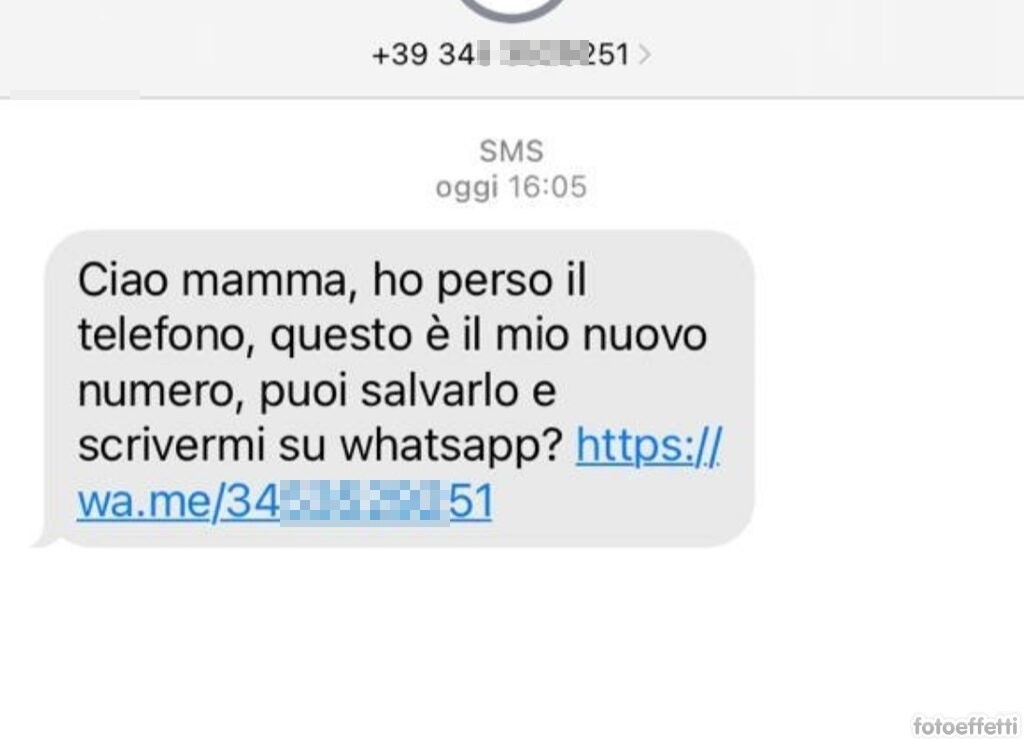Expand contact details via the chevron arrow
Image resolution: width=1024 pixels, height=739 pixels.
(644, 54)
